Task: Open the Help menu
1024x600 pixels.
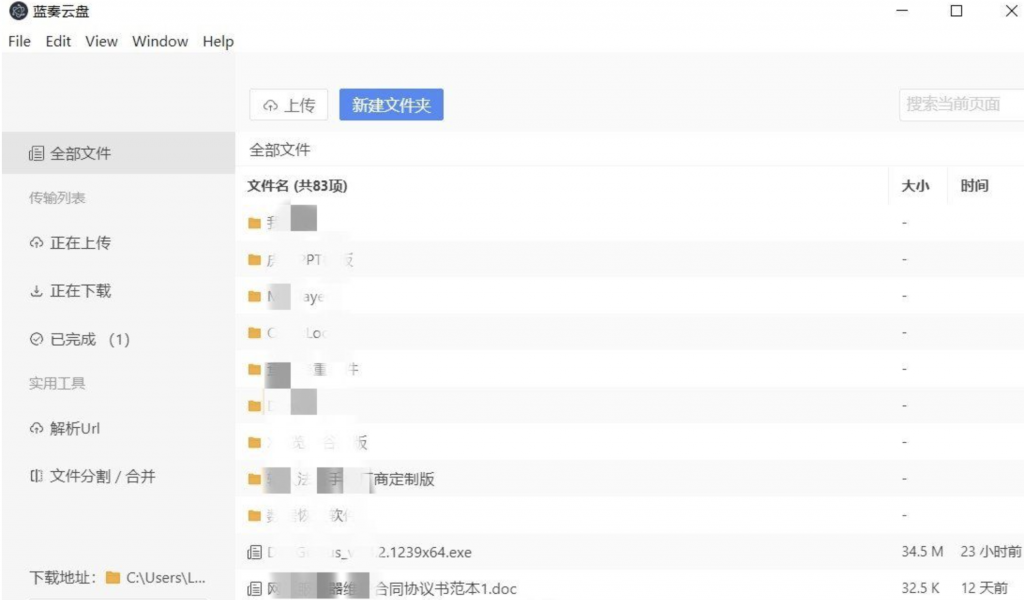Action: [218, 41]
